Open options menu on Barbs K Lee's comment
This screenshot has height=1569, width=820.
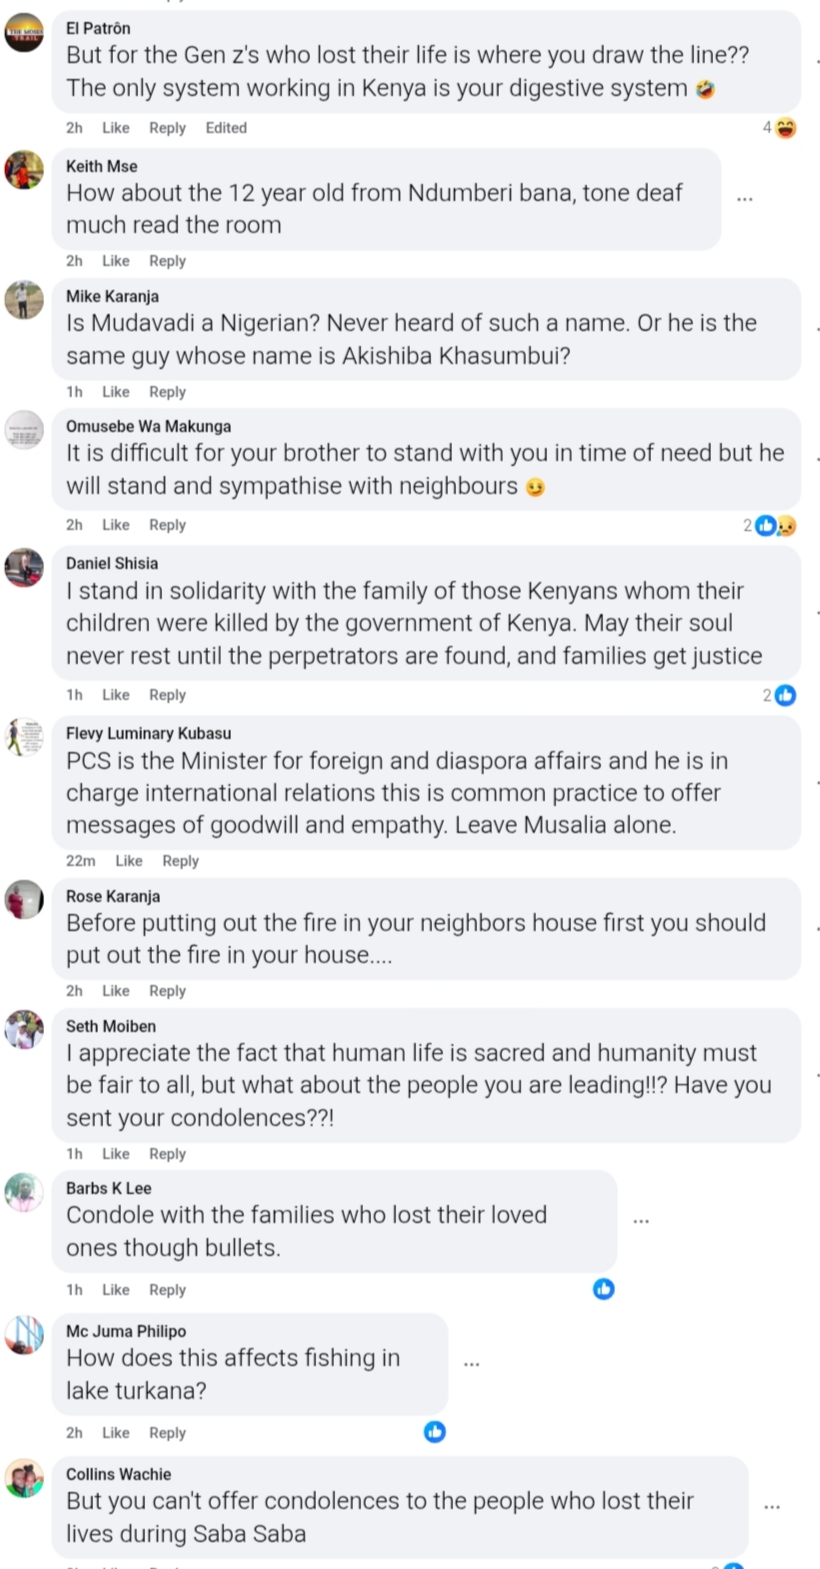641,1221
